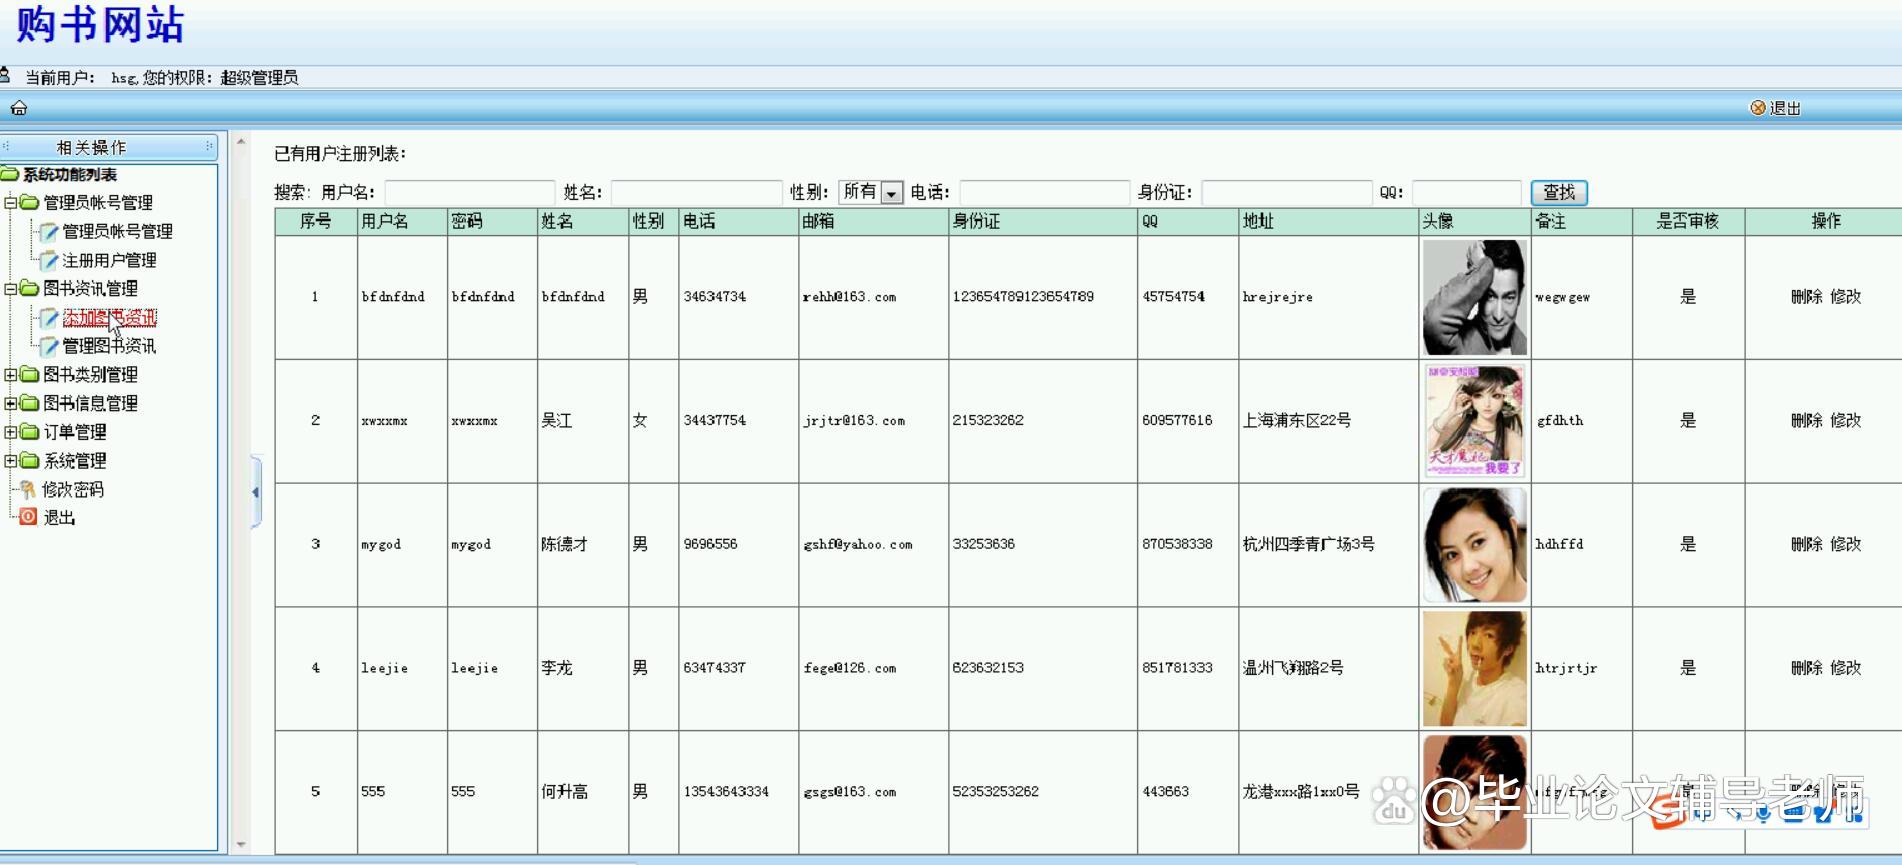Click 修改 for user 李龙
Viewport: 1902px width, 865px height.
(1846, 668)
